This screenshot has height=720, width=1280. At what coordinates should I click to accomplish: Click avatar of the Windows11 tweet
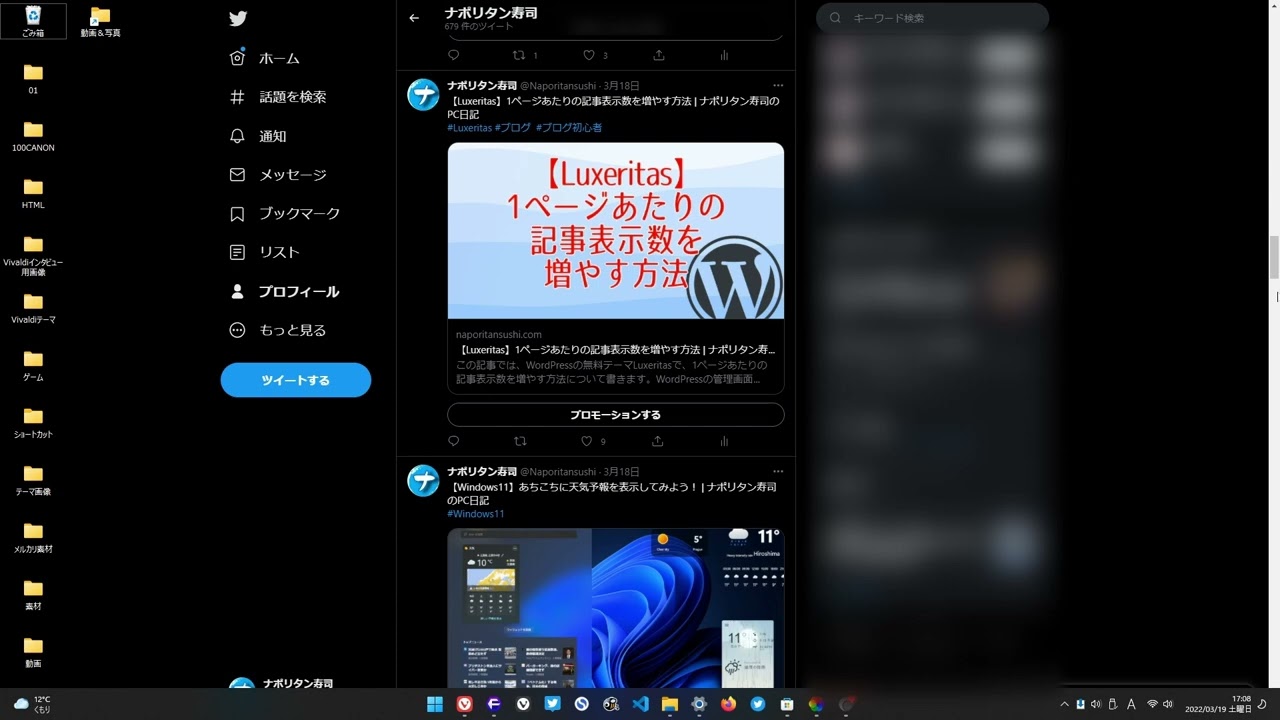coord(423,481)
